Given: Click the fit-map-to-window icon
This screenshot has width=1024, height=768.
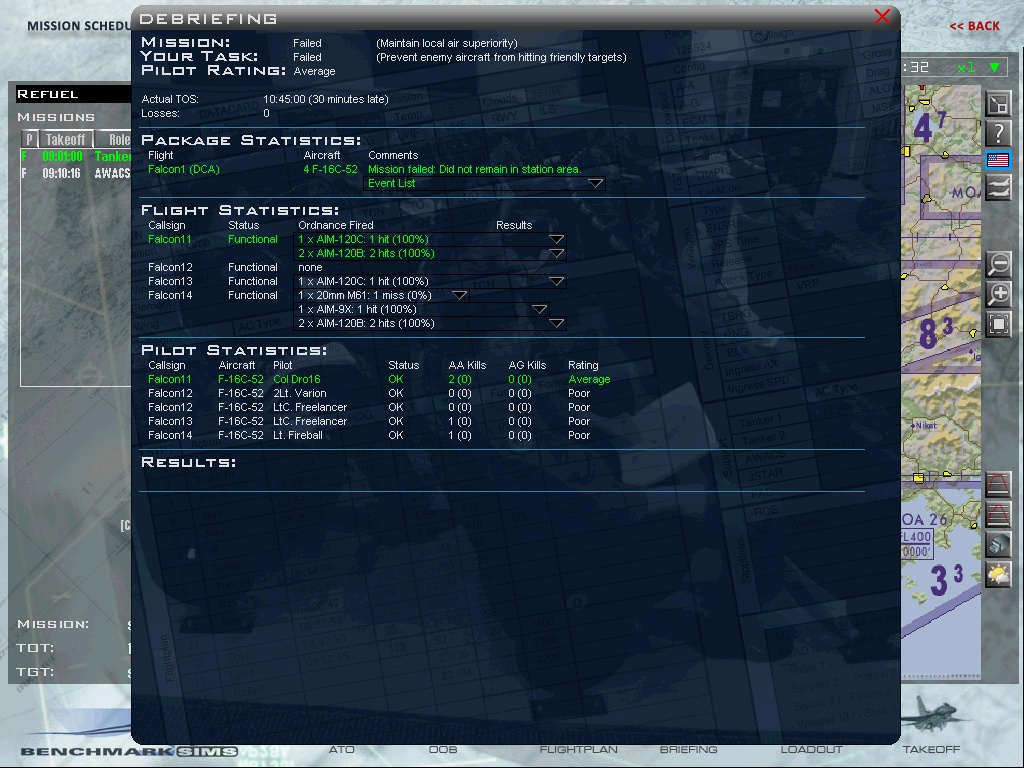Looking at the screenshot, I should click(998, 324).
